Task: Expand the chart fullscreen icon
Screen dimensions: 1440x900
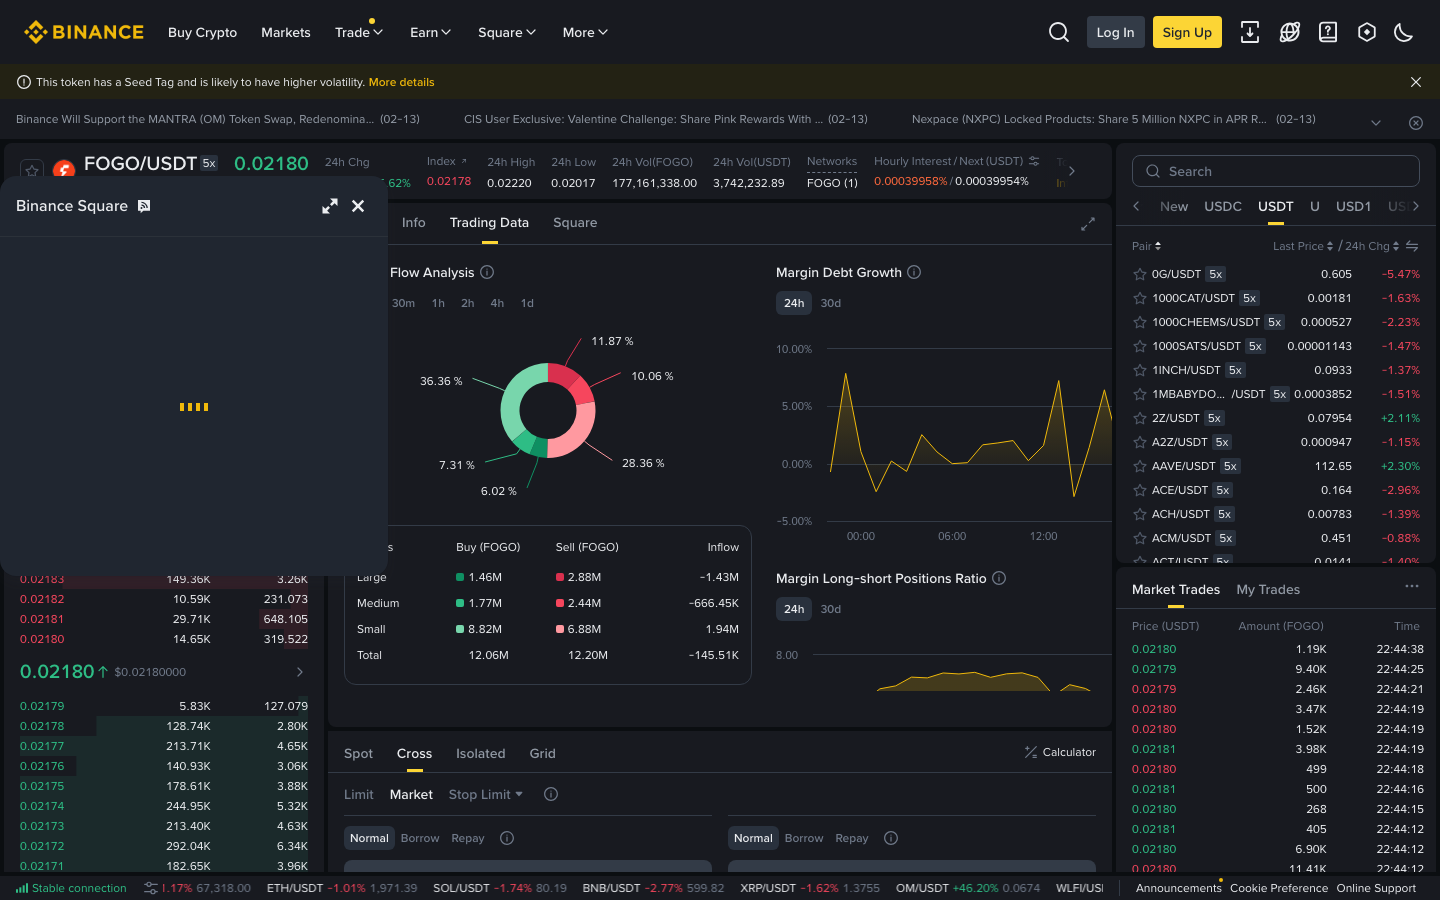Action: [x=1088, y=224]
